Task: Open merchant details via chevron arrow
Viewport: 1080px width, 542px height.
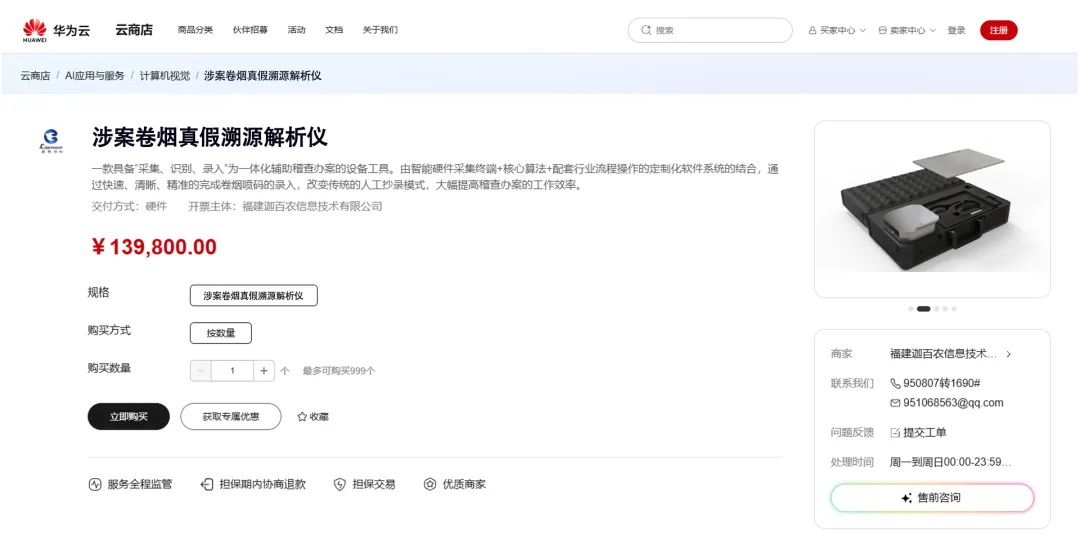Action: pyautogui.click(x=1008, y=354)
